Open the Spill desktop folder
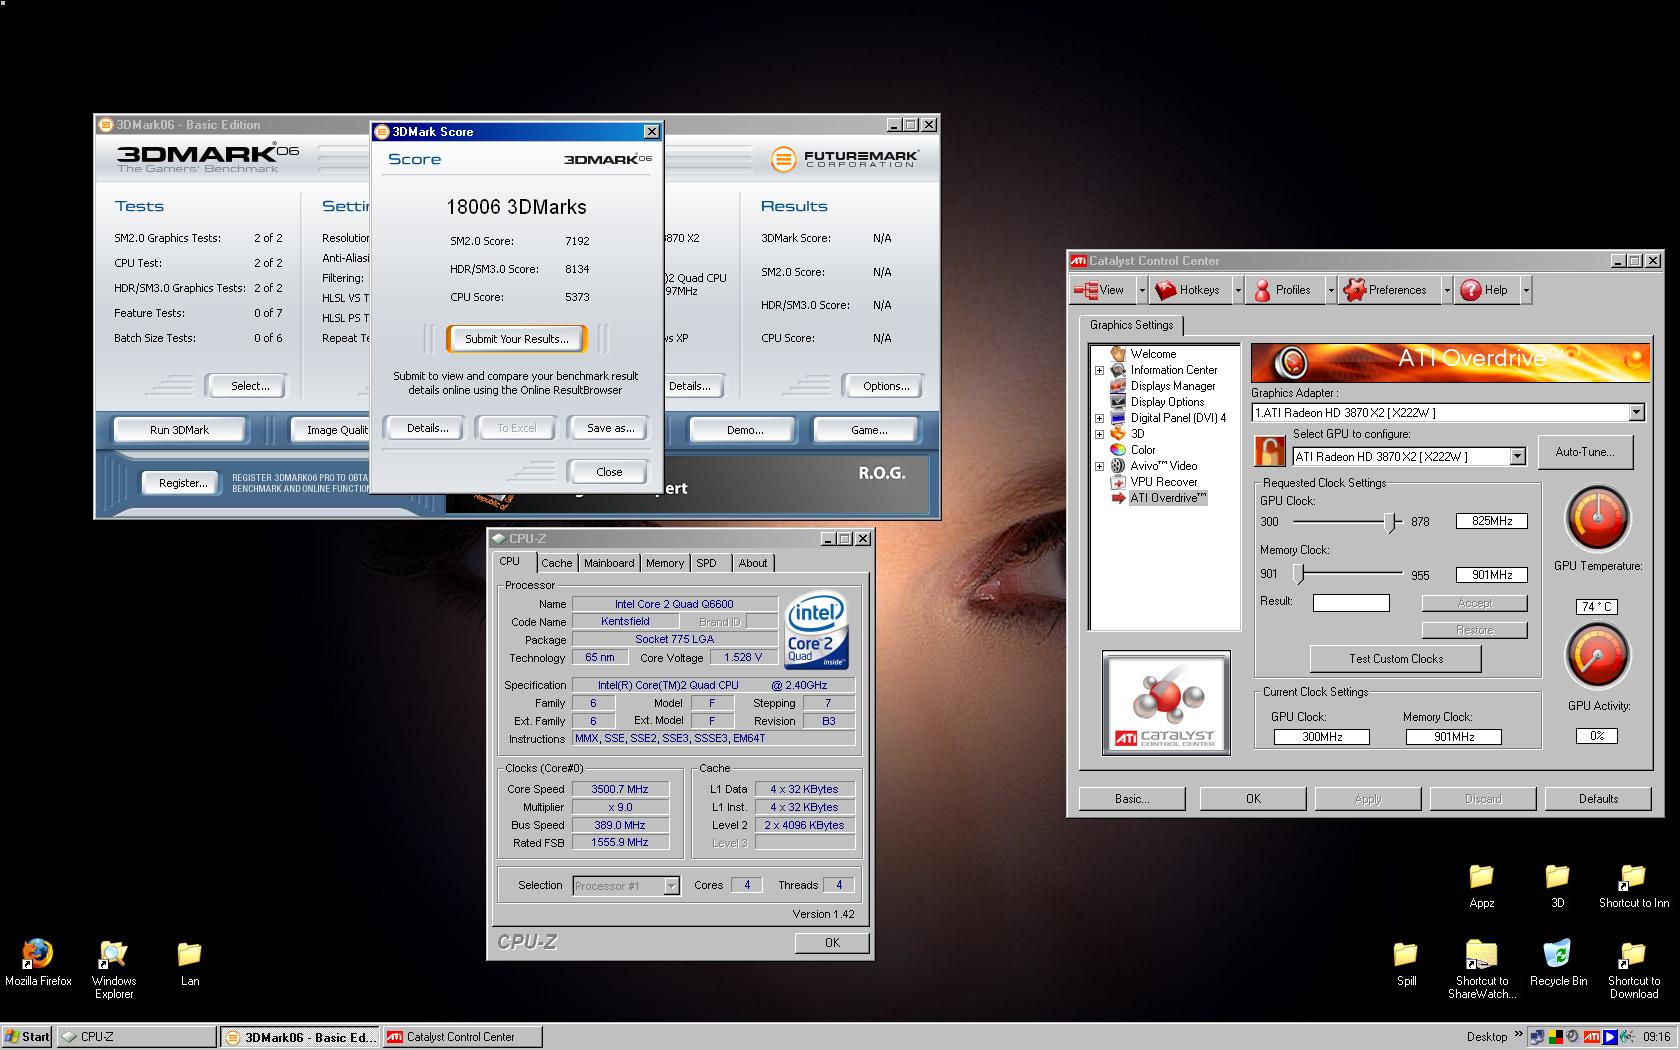Image resolution: width=1680 pixels, height=1050 pixels. 1406,962
